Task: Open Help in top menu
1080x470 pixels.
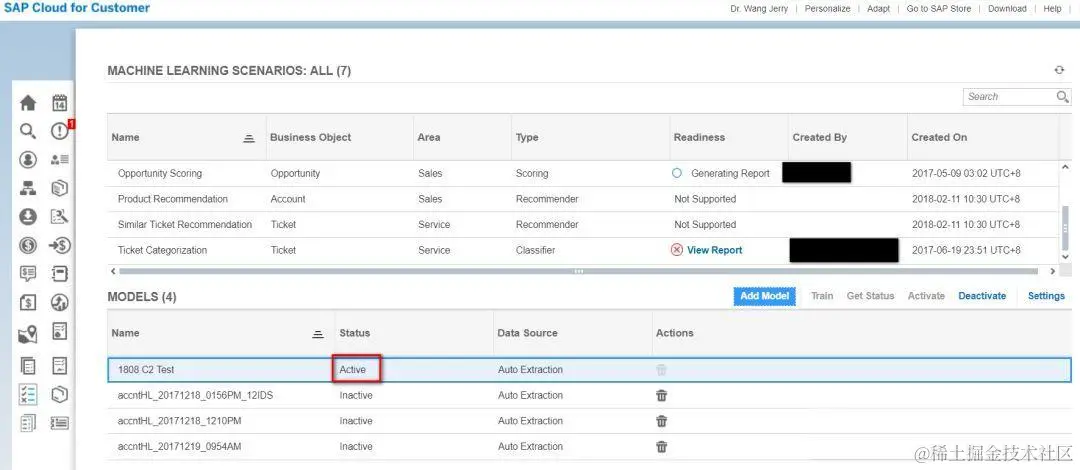Action: 1052,9
